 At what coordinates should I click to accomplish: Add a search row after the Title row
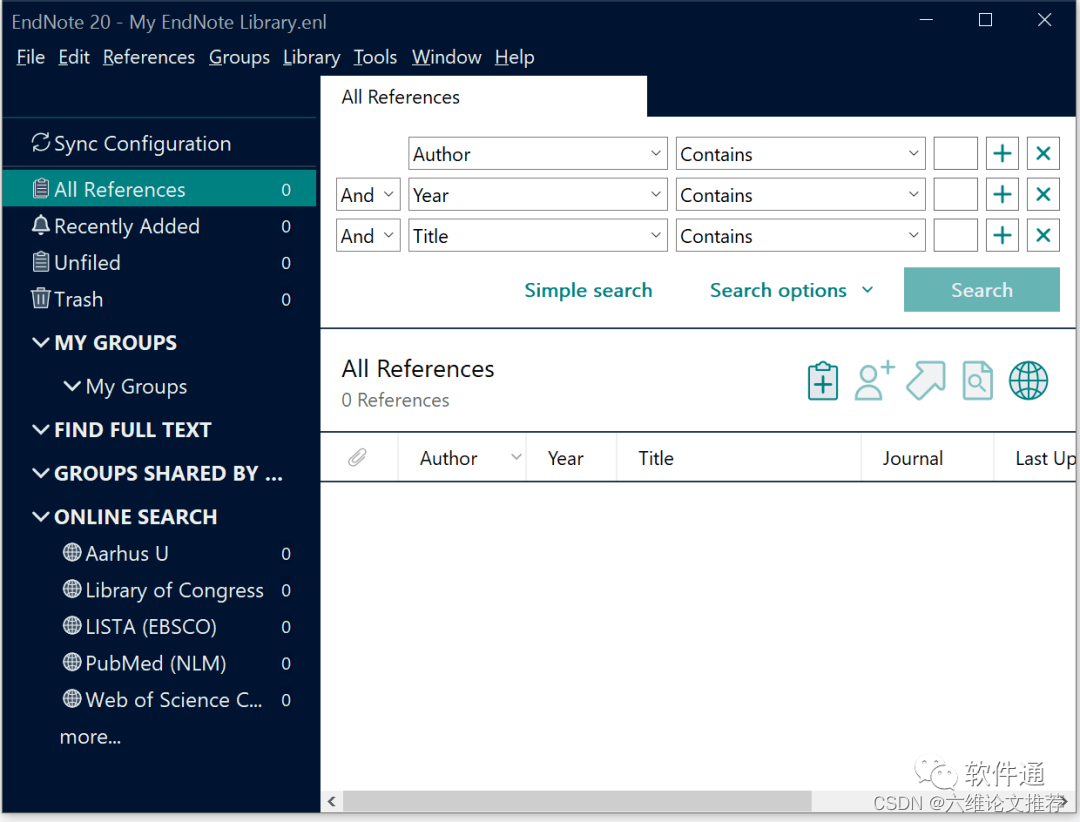point(1002,236)
